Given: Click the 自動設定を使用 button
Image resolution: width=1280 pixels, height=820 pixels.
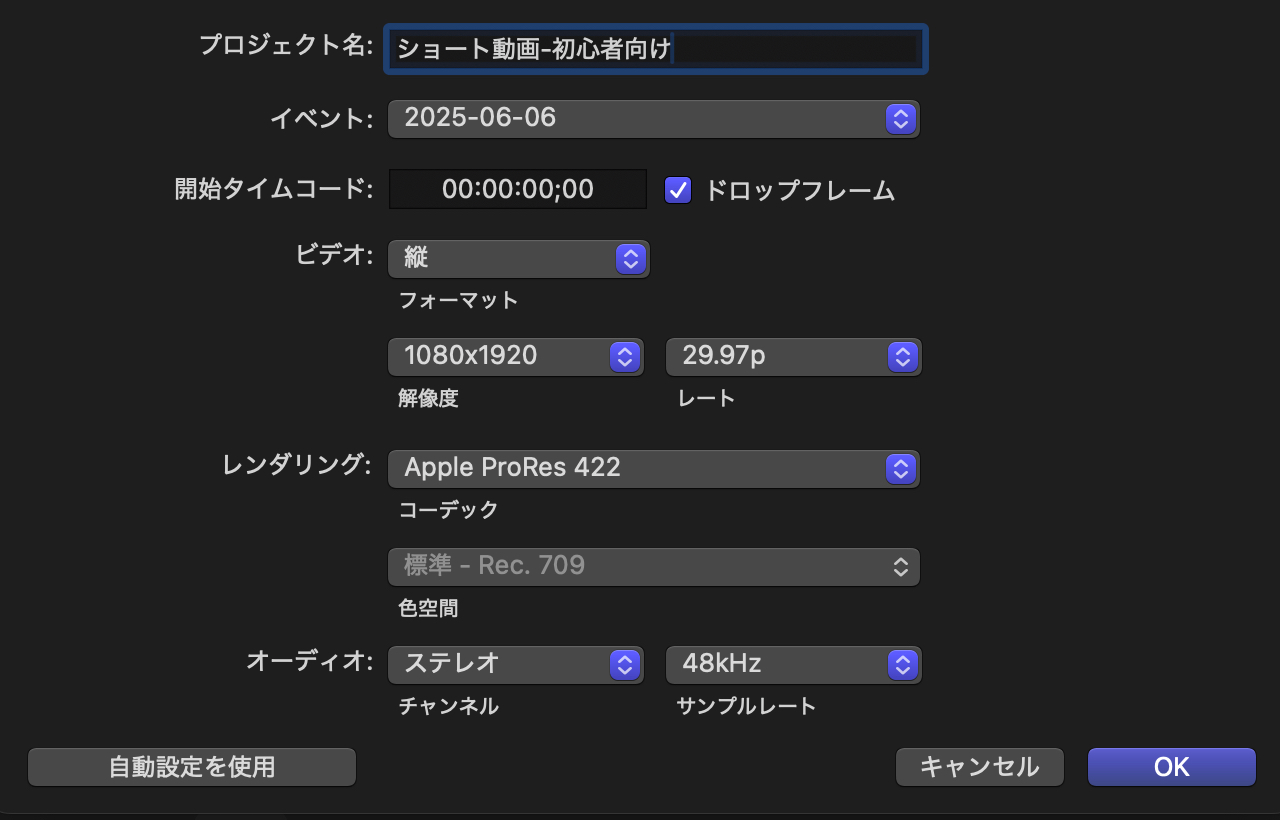Looking at the screenshot, I should point(191,767).
